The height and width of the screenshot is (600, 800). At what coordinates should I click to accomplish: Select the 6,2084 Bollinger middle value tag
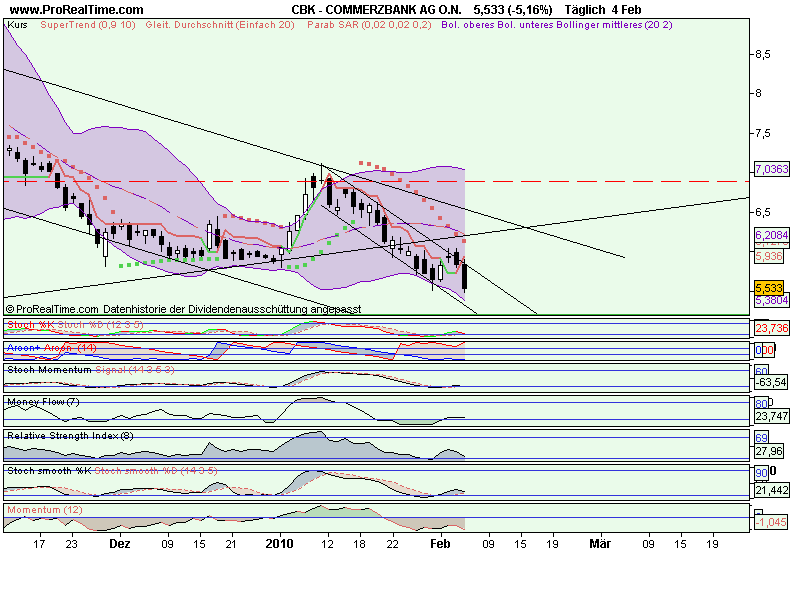click(772, 235)
